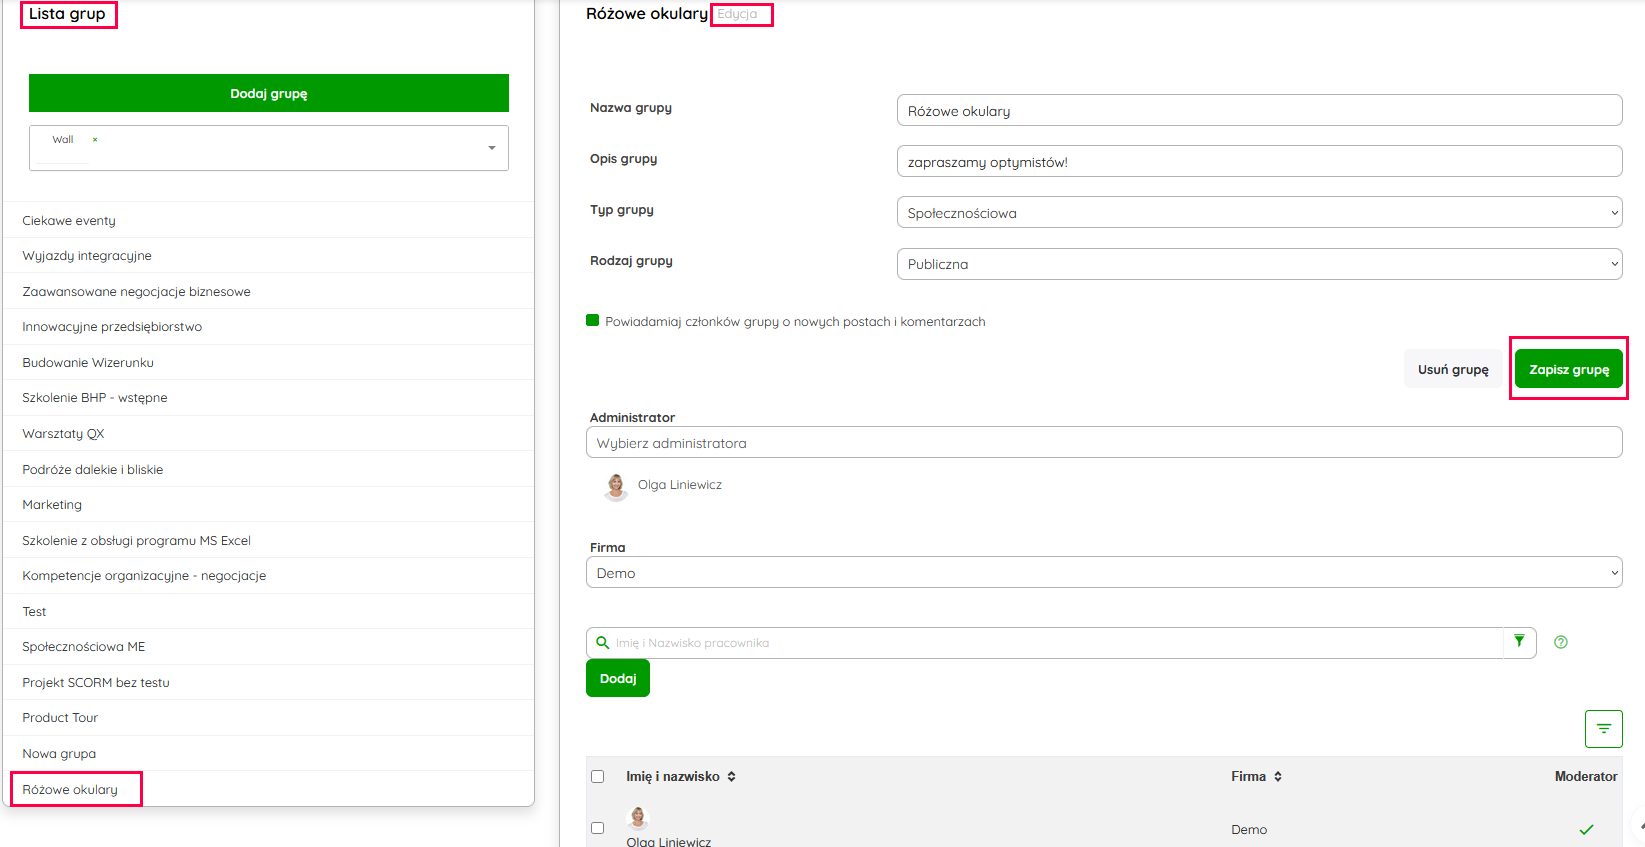Screen dimensions: 1645x847
Task: Sort table by Firma column arrows
Action: pyautogui.click(x=1278, y=776)
